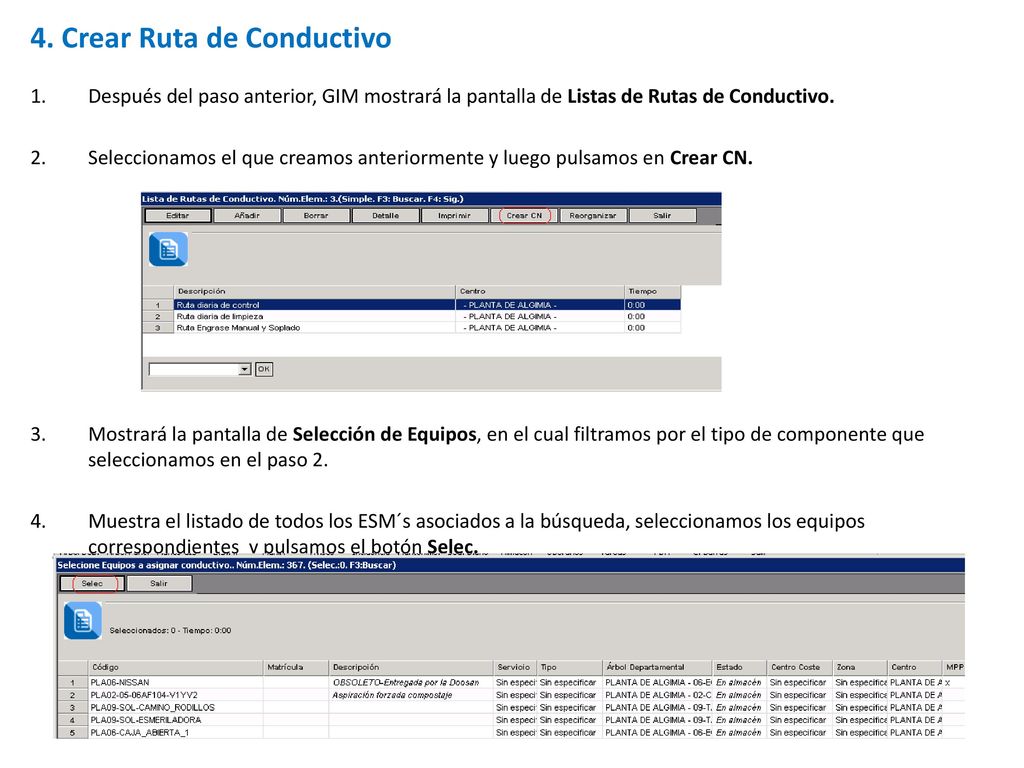The height and width of the screenshot is (768, 1024).
Task: Click Salir in the Lista de Rutas window
Action: (x=662, y=216)
